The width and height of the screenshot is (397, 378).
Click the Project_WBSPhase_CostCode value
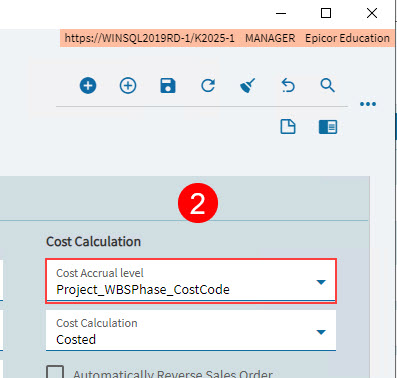click(143, 290)
